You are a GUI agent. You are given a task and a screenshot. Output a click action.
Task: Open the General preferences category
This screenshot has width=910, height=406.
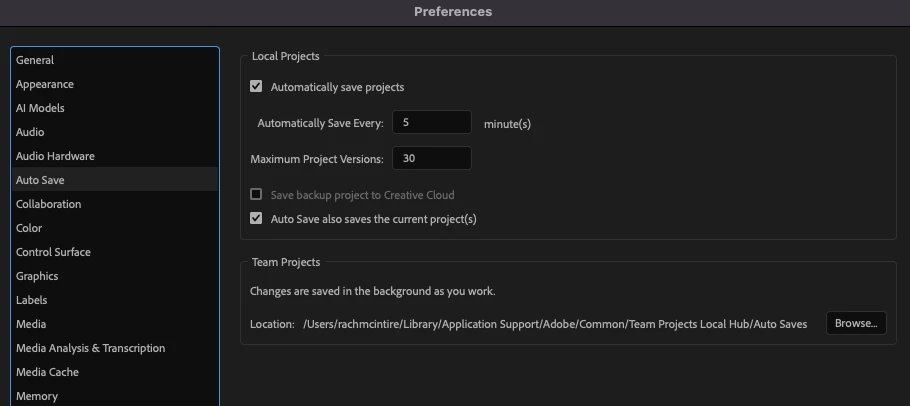(35, 60)
